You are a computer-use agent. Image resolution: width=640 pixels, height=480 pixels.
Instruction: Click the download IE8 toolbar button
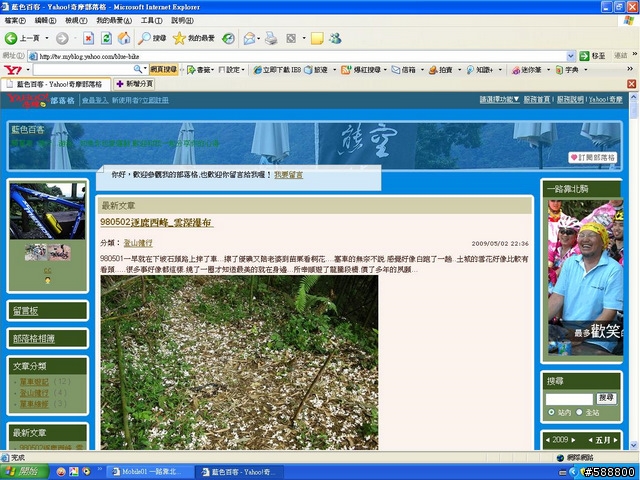point(277,70)
